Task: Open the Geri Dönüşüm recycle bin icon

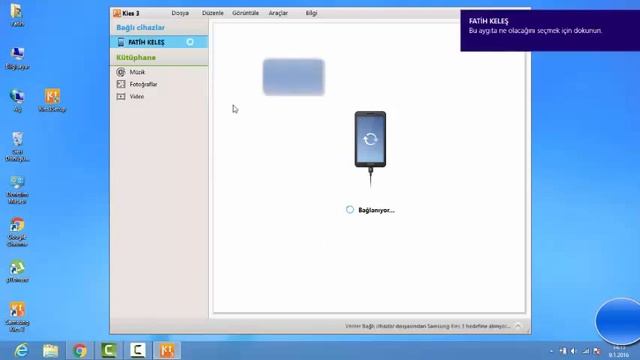Action: [17, 147]
